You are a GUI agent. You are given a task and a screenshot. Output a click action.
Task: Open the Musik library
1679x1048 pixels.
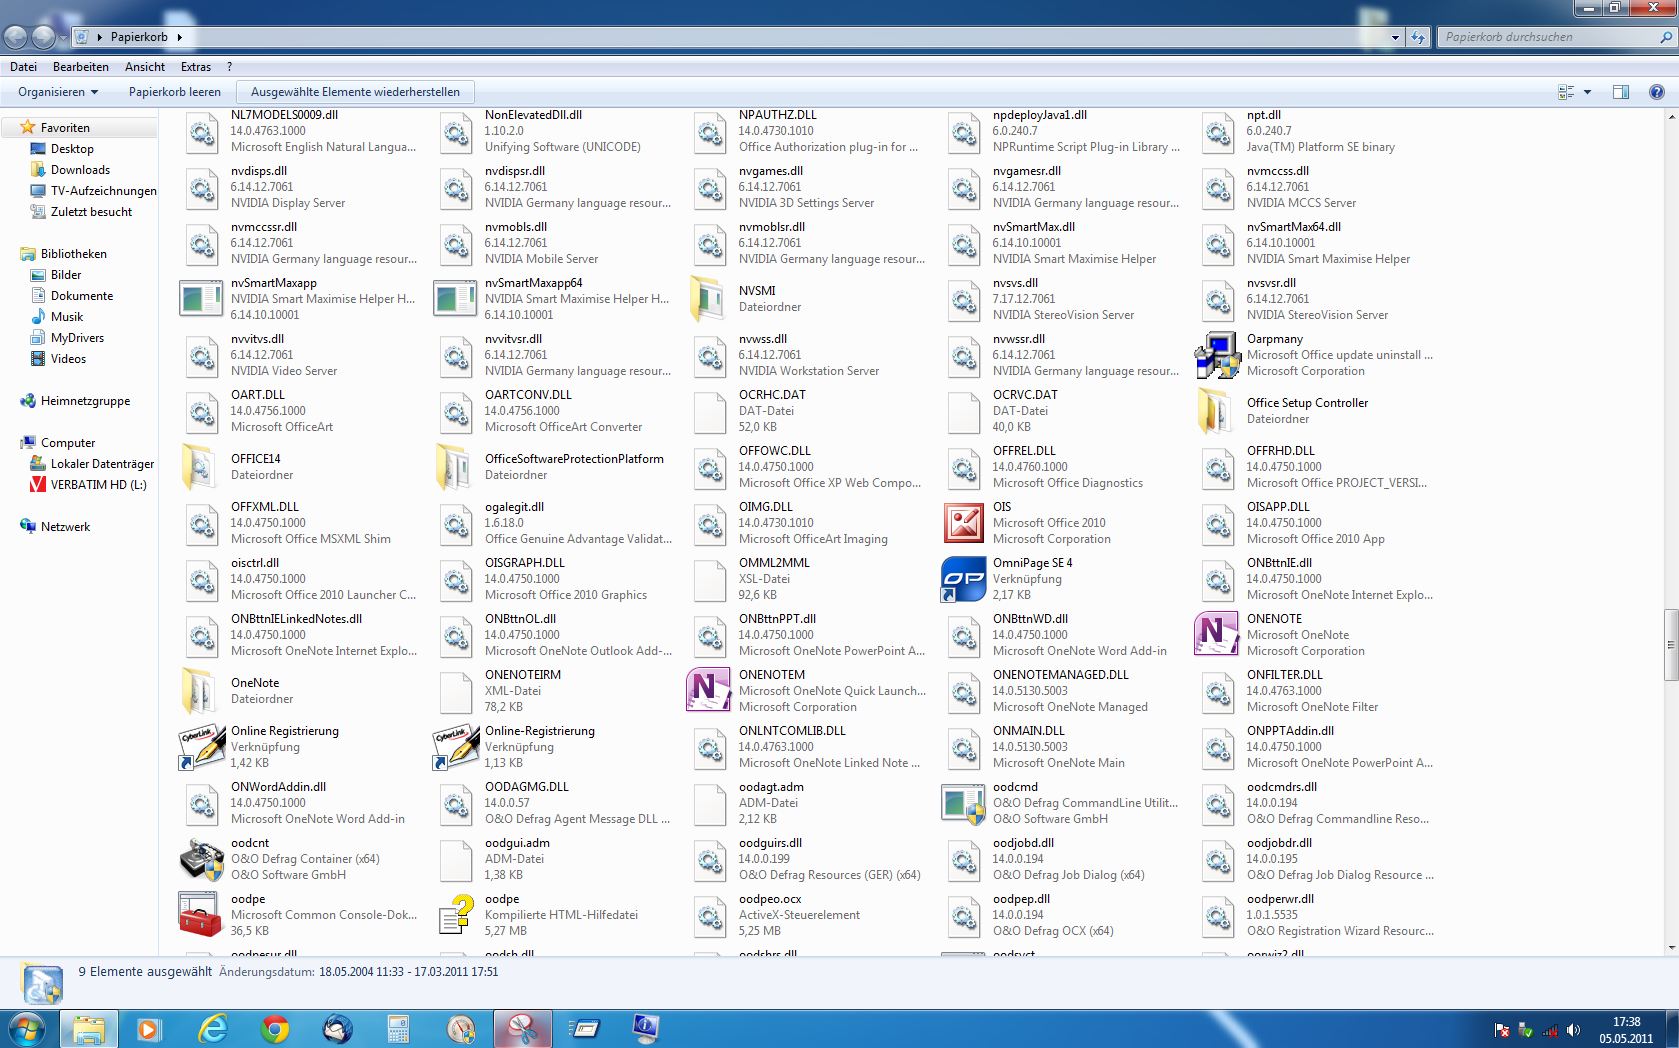67,317
